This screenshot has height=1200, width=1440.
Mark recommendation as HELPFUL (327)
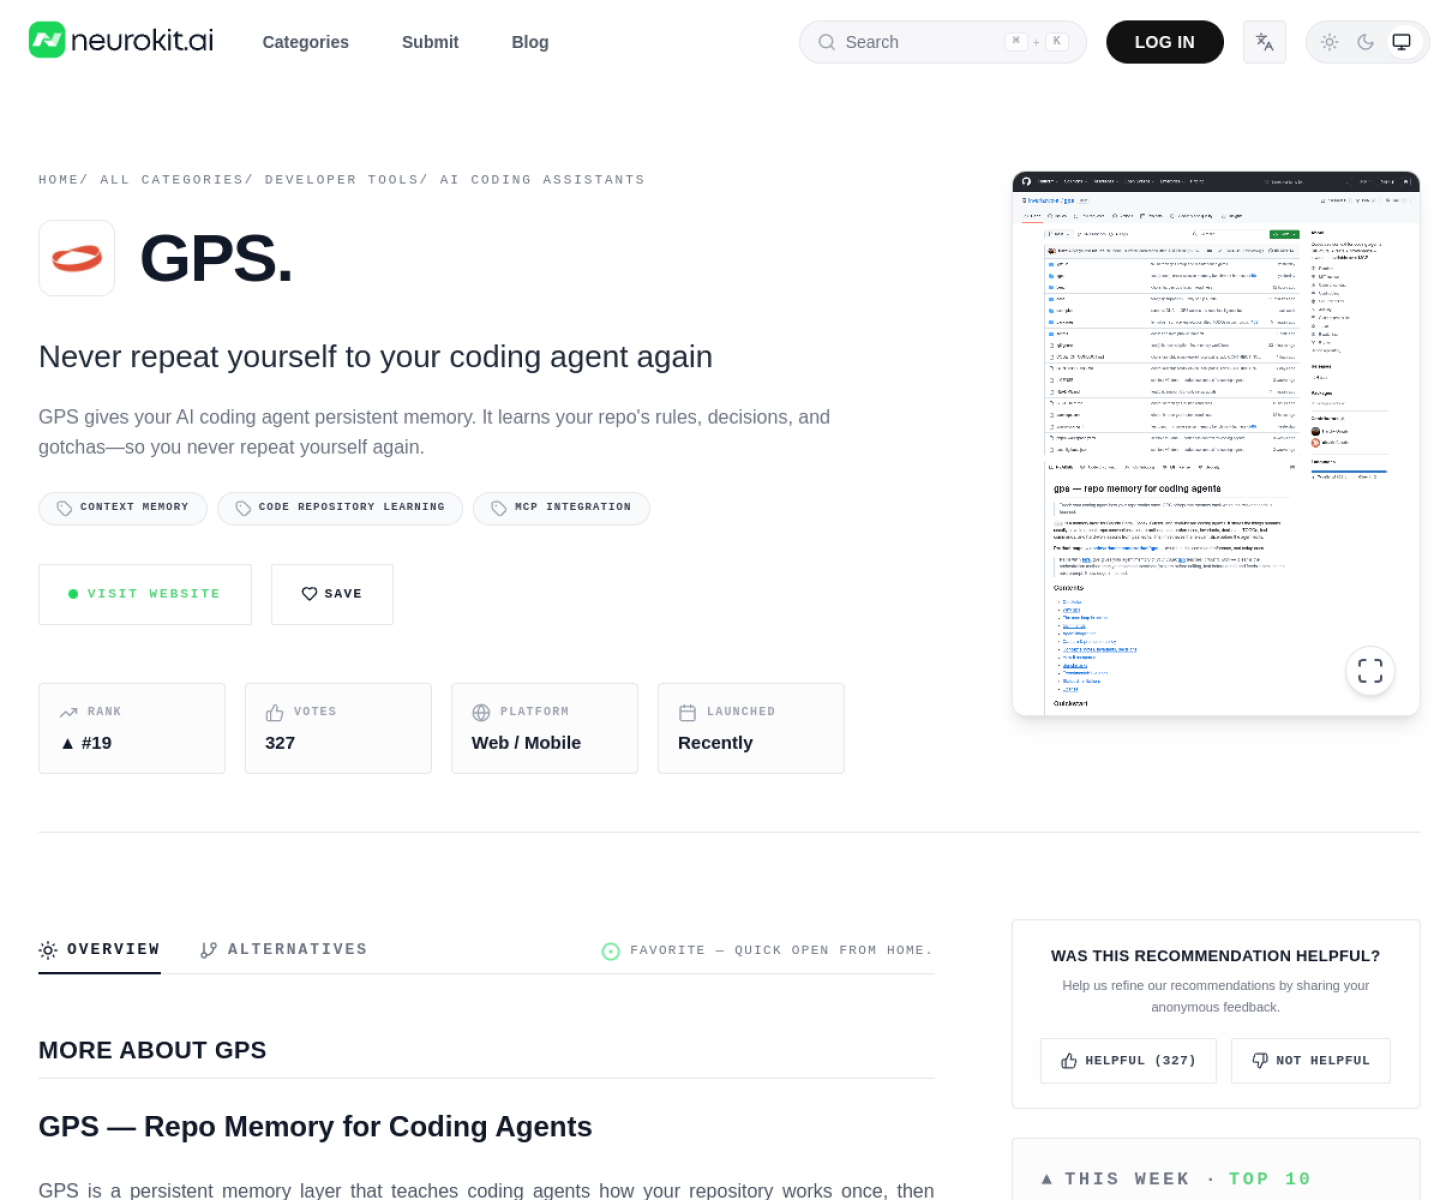[x=1128, y=1061]
